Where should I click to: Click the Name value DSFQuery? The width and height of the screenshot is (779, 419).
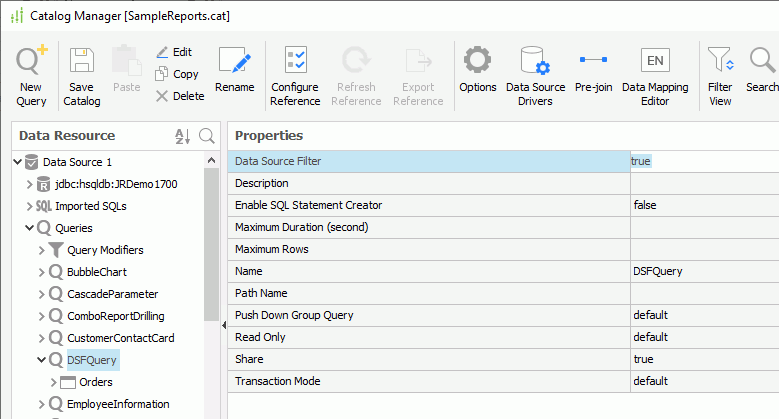point(704,271)
